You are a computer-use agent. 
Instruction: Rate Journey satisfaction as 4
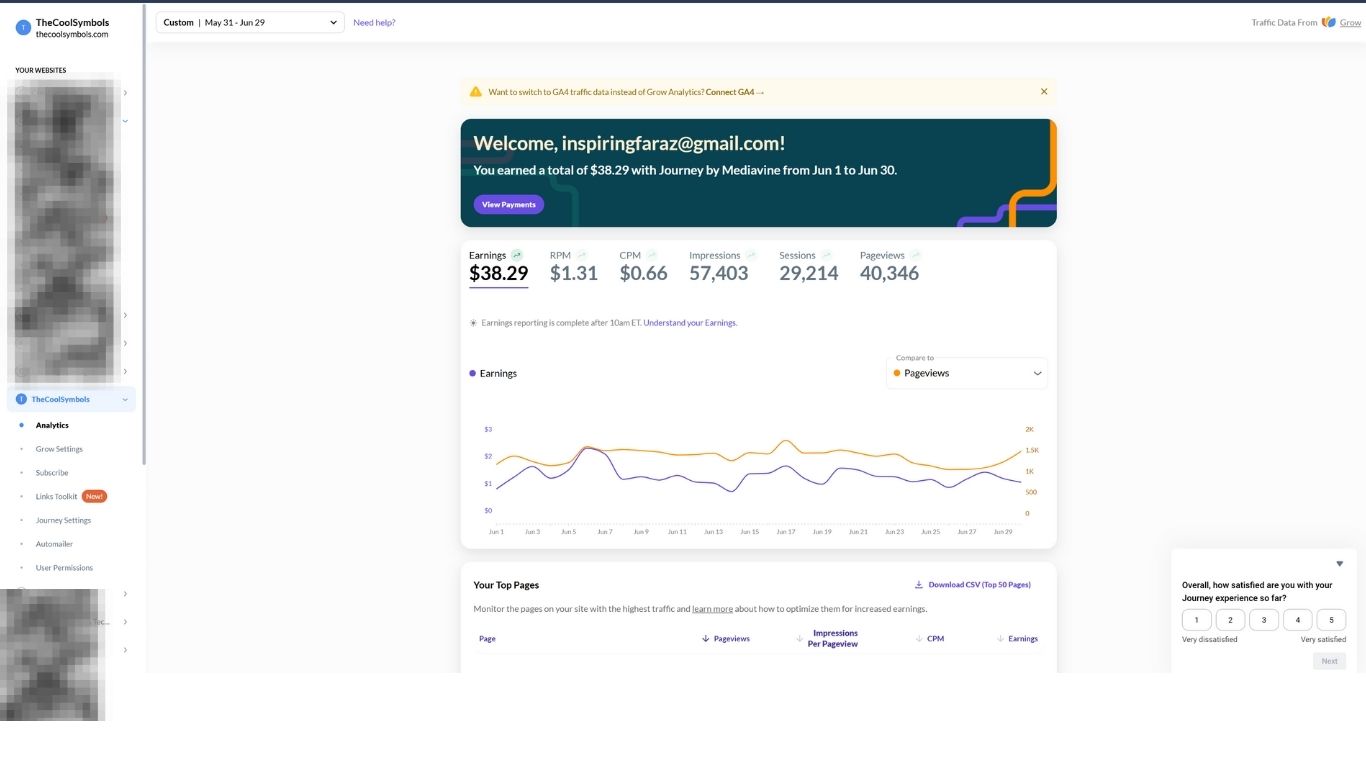pyautogui.click(x=1298, y=620)
